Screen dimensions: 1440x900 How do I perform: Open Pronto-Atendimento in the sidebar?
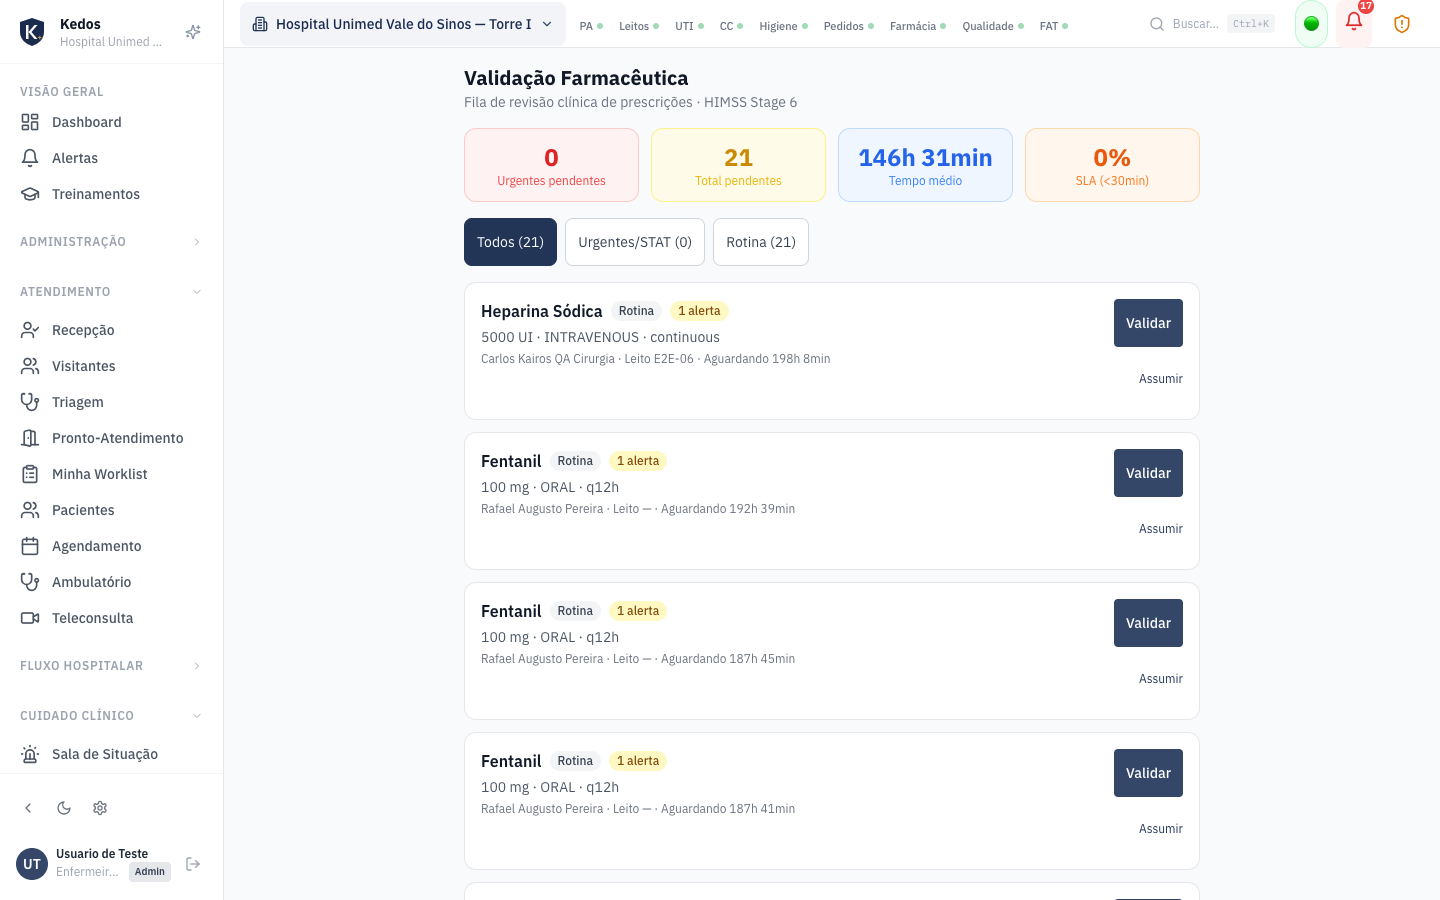coord(111,438)
